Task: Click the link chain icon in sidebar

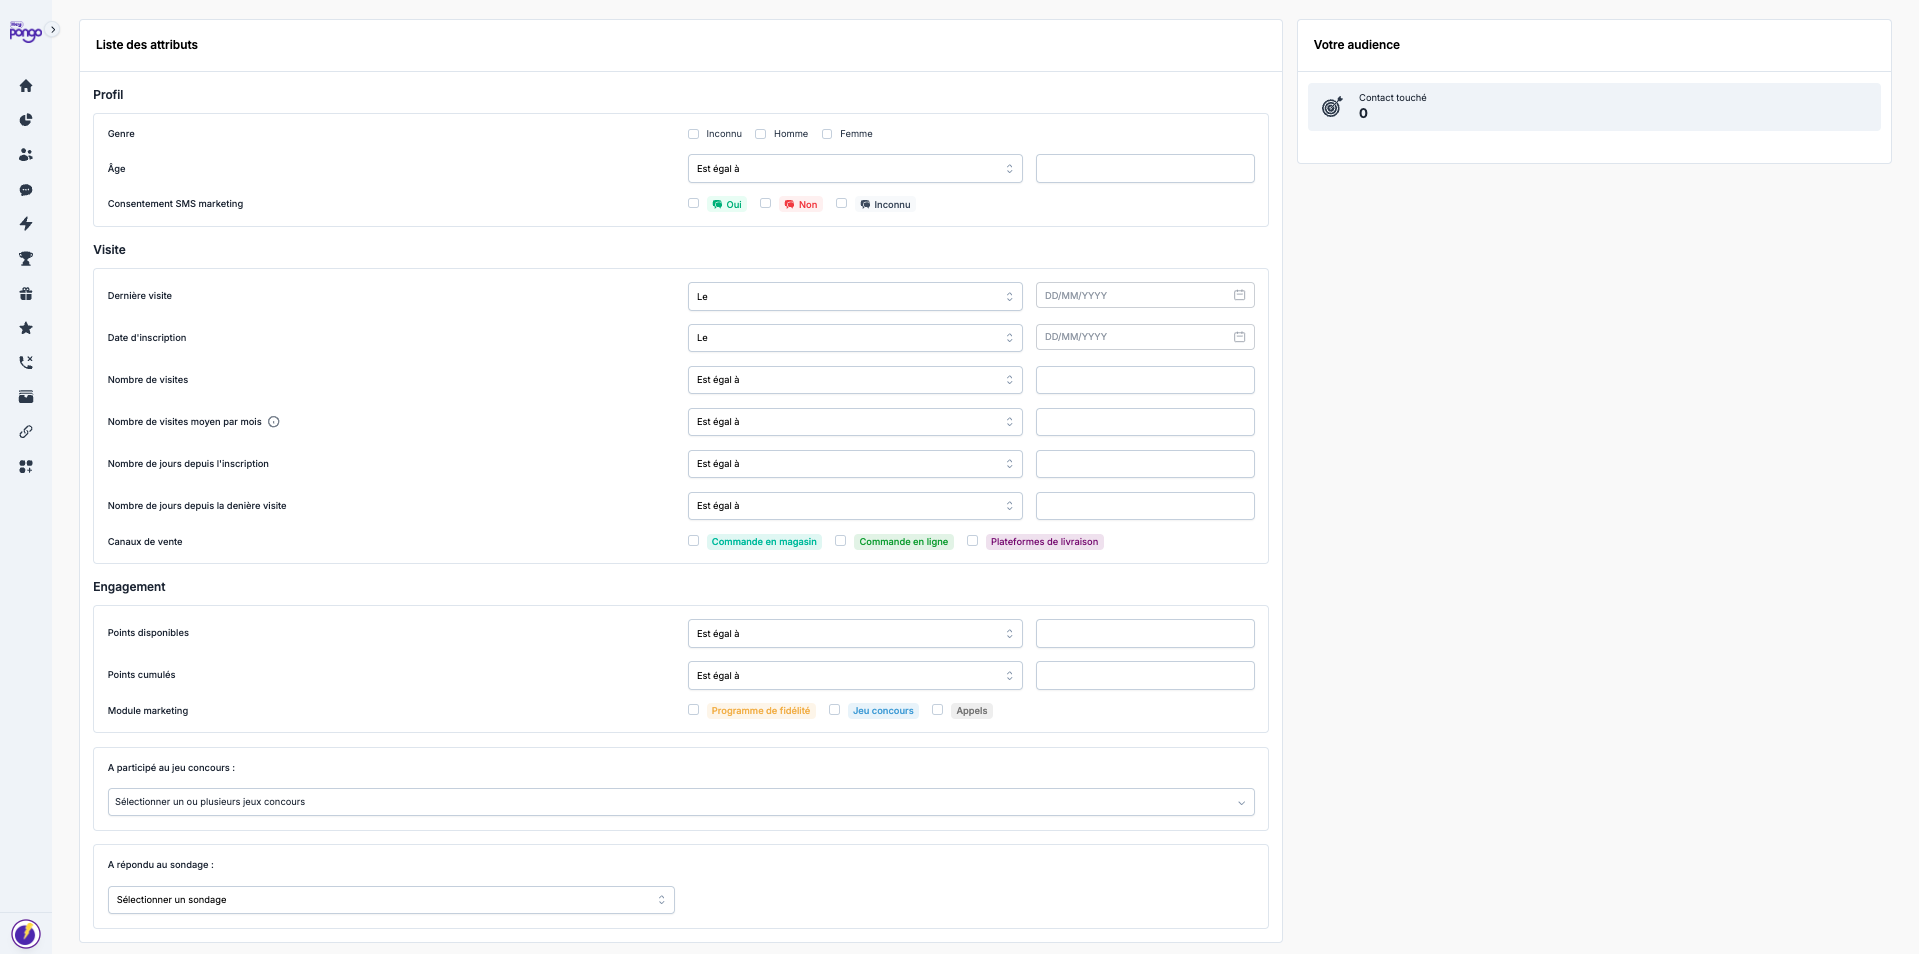Action: [x=26, y=432]
